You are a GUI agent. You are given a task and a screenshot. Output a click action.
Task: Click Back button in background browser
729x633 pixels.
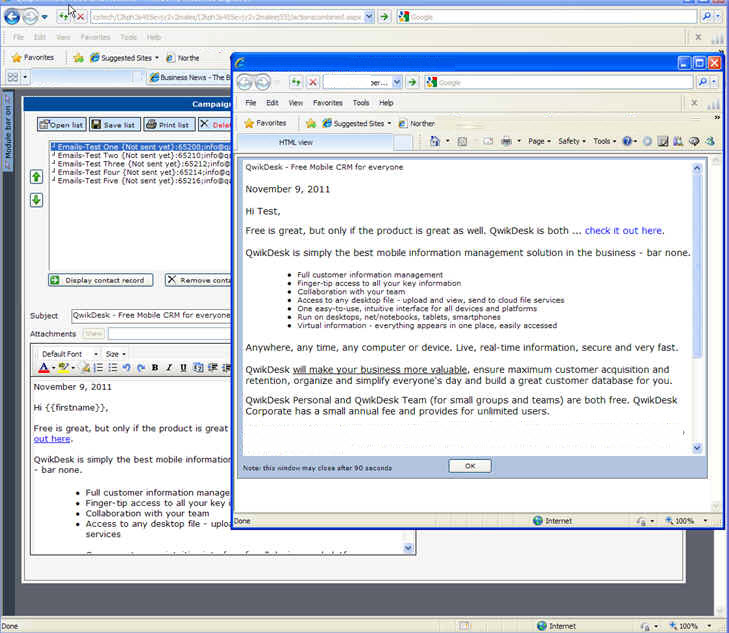[13, 17]
